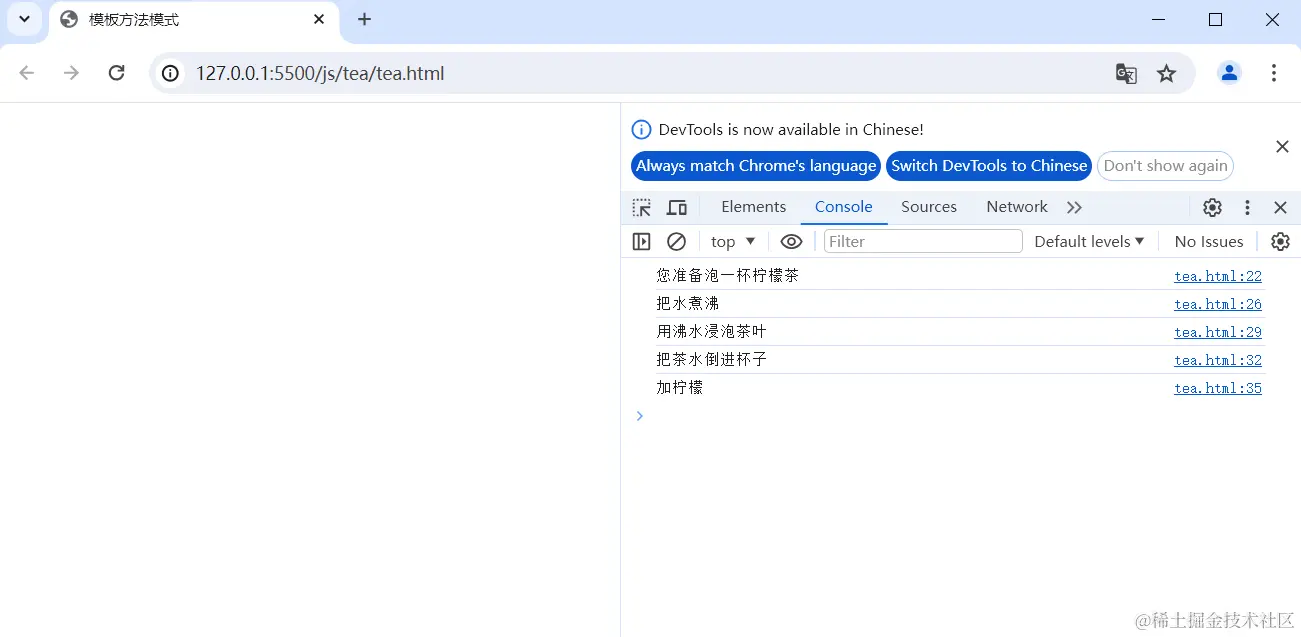This screenshot has width=1301, height=637.
Task: Click the log message 您准备泡一杯柠檬茶
Action: pyautogui.click(x=727, y=275)
